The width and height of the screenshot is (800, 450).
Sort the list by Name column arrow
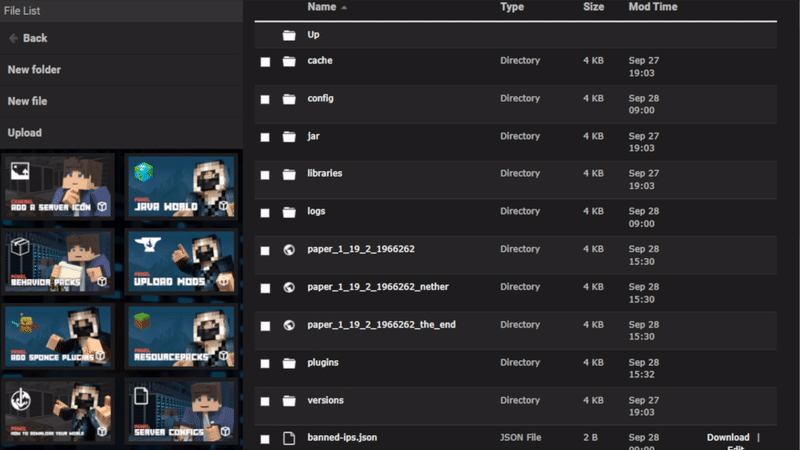(345, 7)
